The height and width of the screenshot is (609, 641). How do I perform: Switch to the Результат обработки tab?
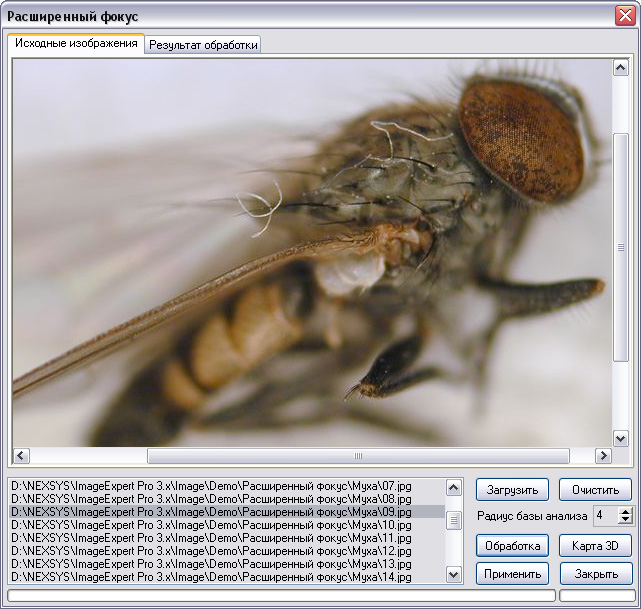pyautogui.click(x=203, y=45)
